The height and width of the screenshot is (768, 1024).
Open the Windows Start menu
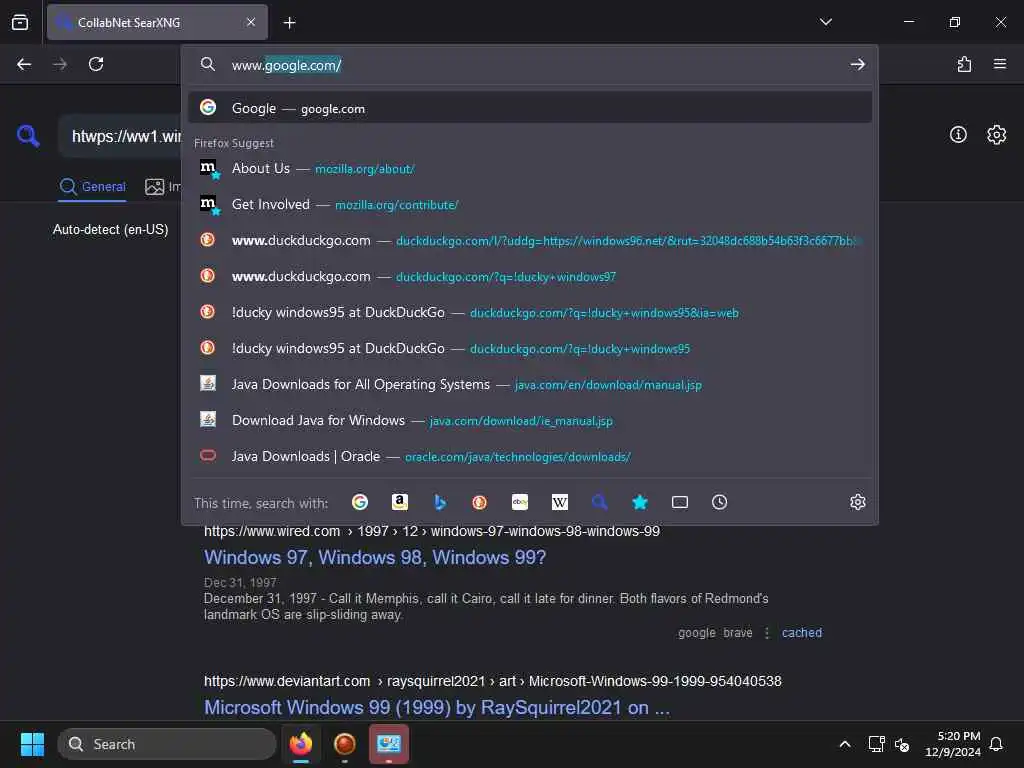[32, 744]
